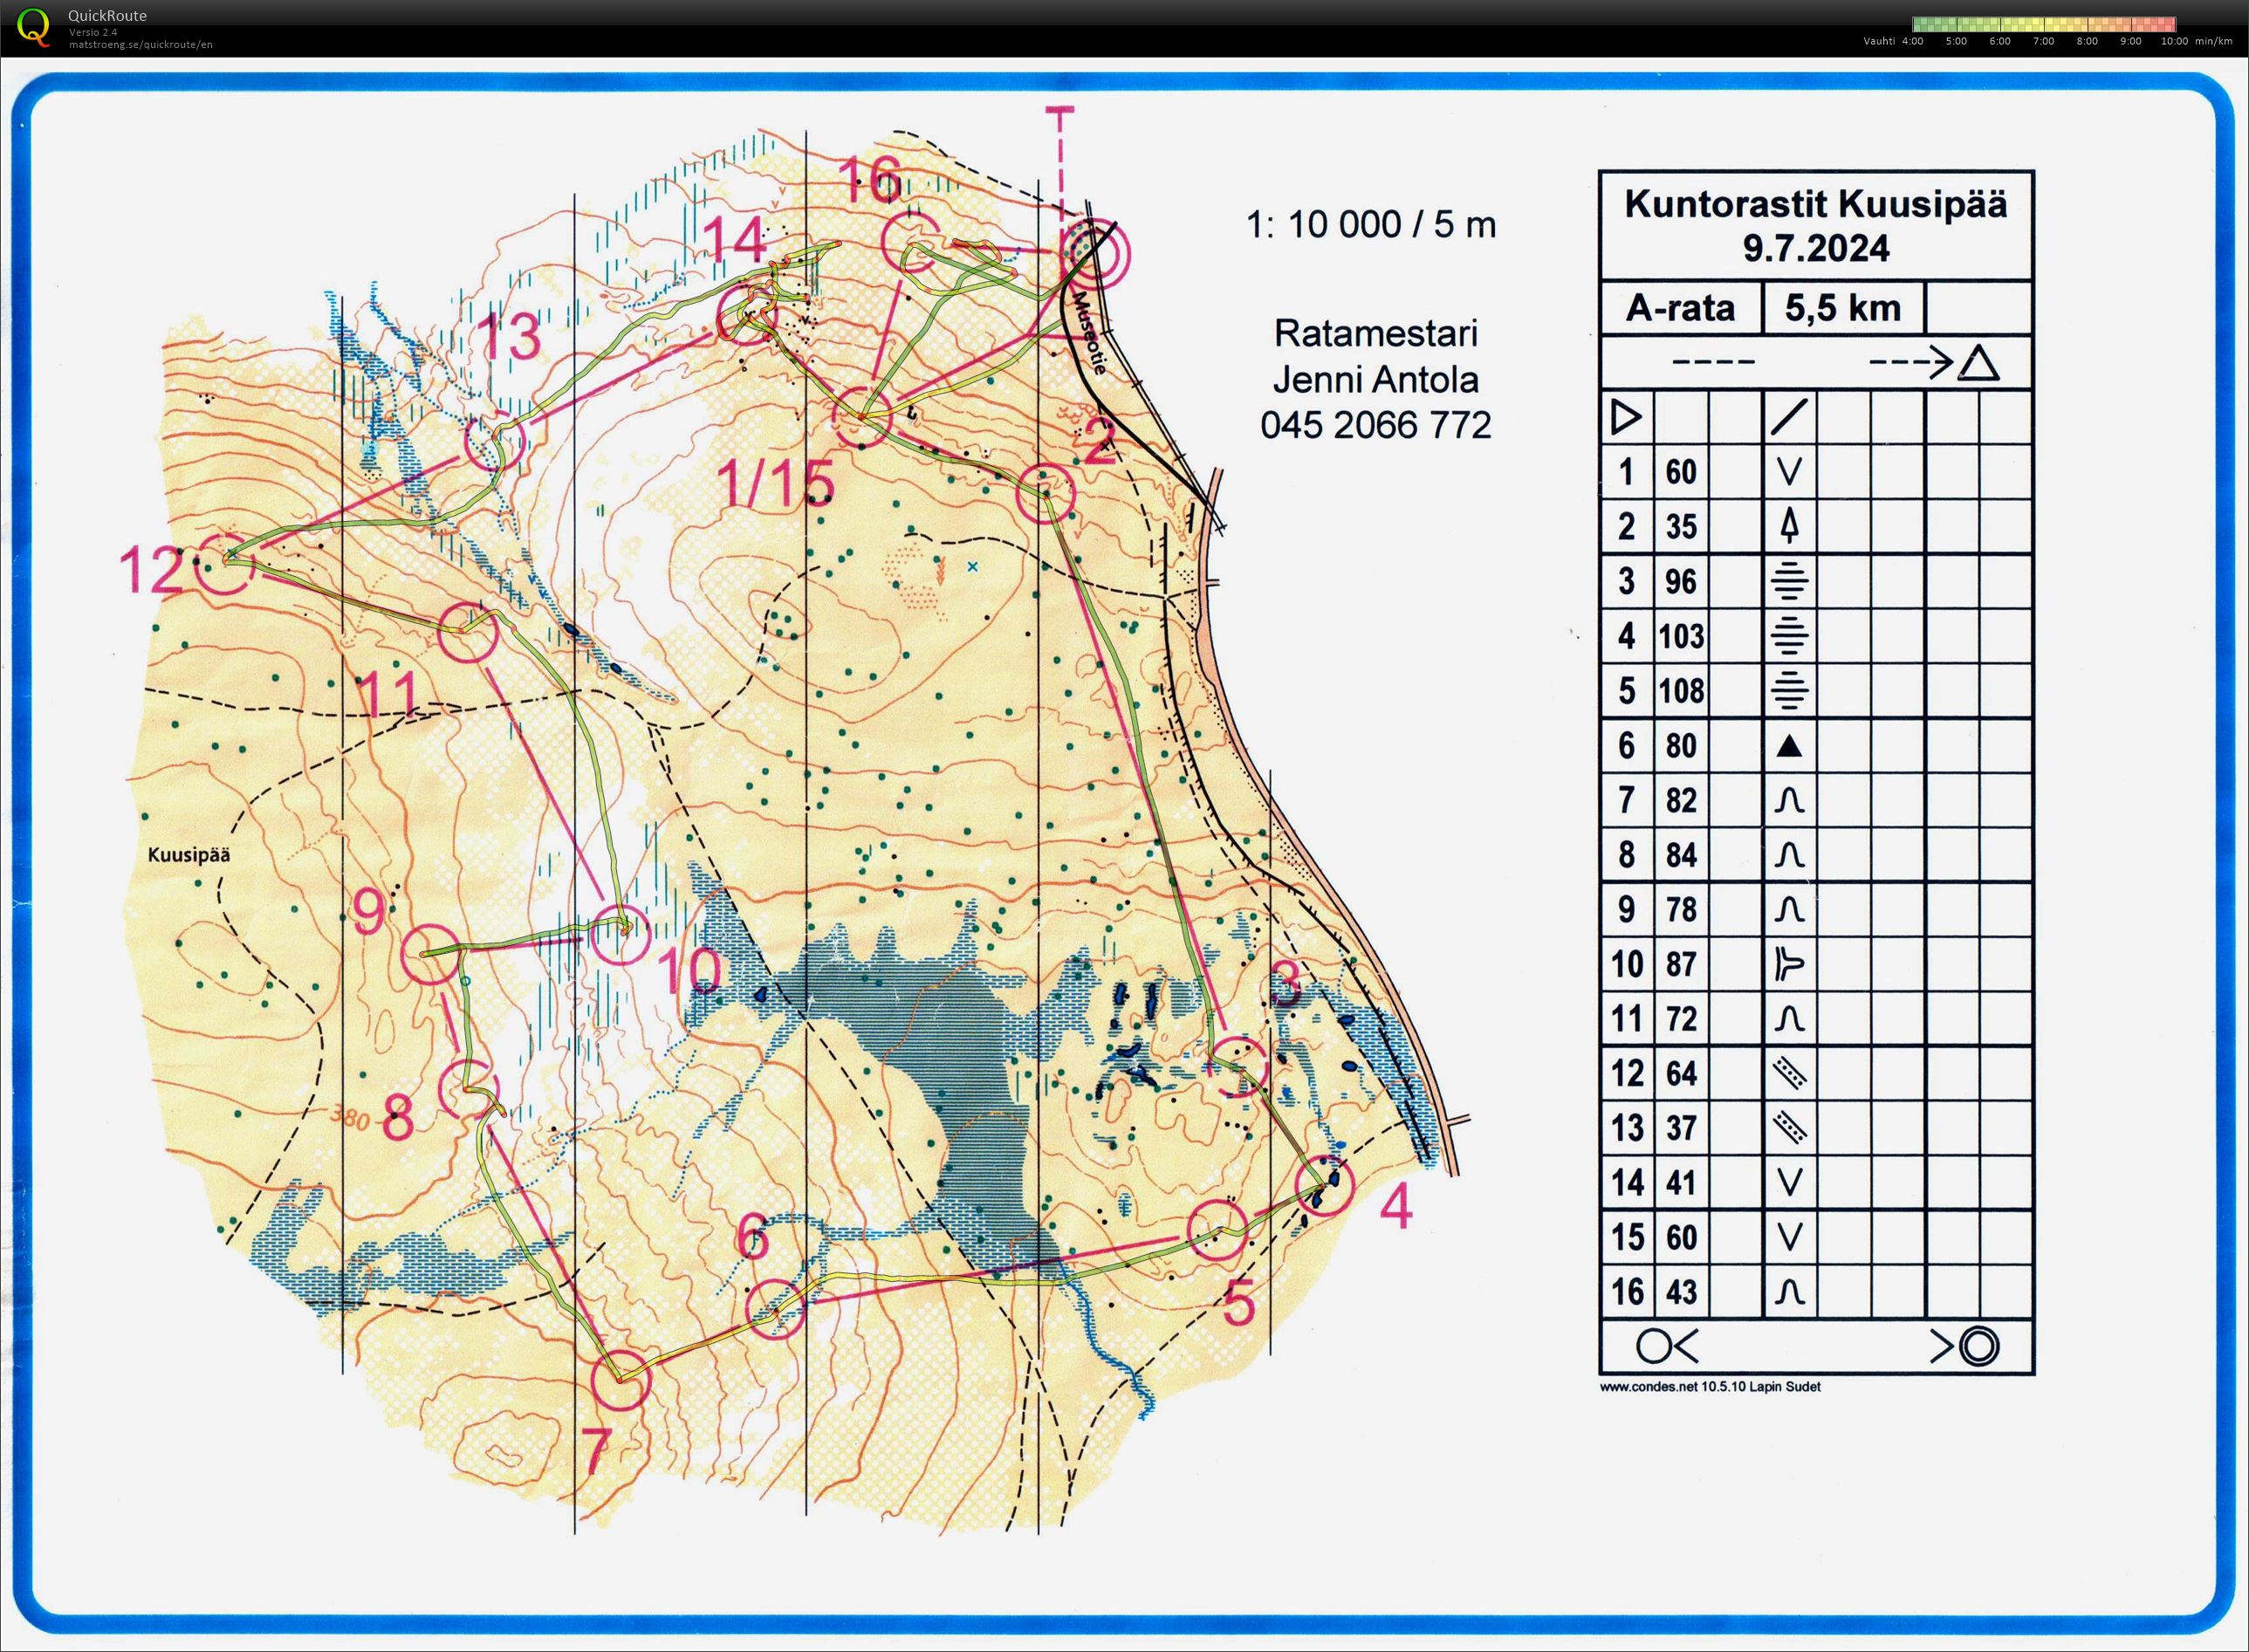Click code 84 in row 8
Screen dimensions: 2249x1652
pos(1680,855)
